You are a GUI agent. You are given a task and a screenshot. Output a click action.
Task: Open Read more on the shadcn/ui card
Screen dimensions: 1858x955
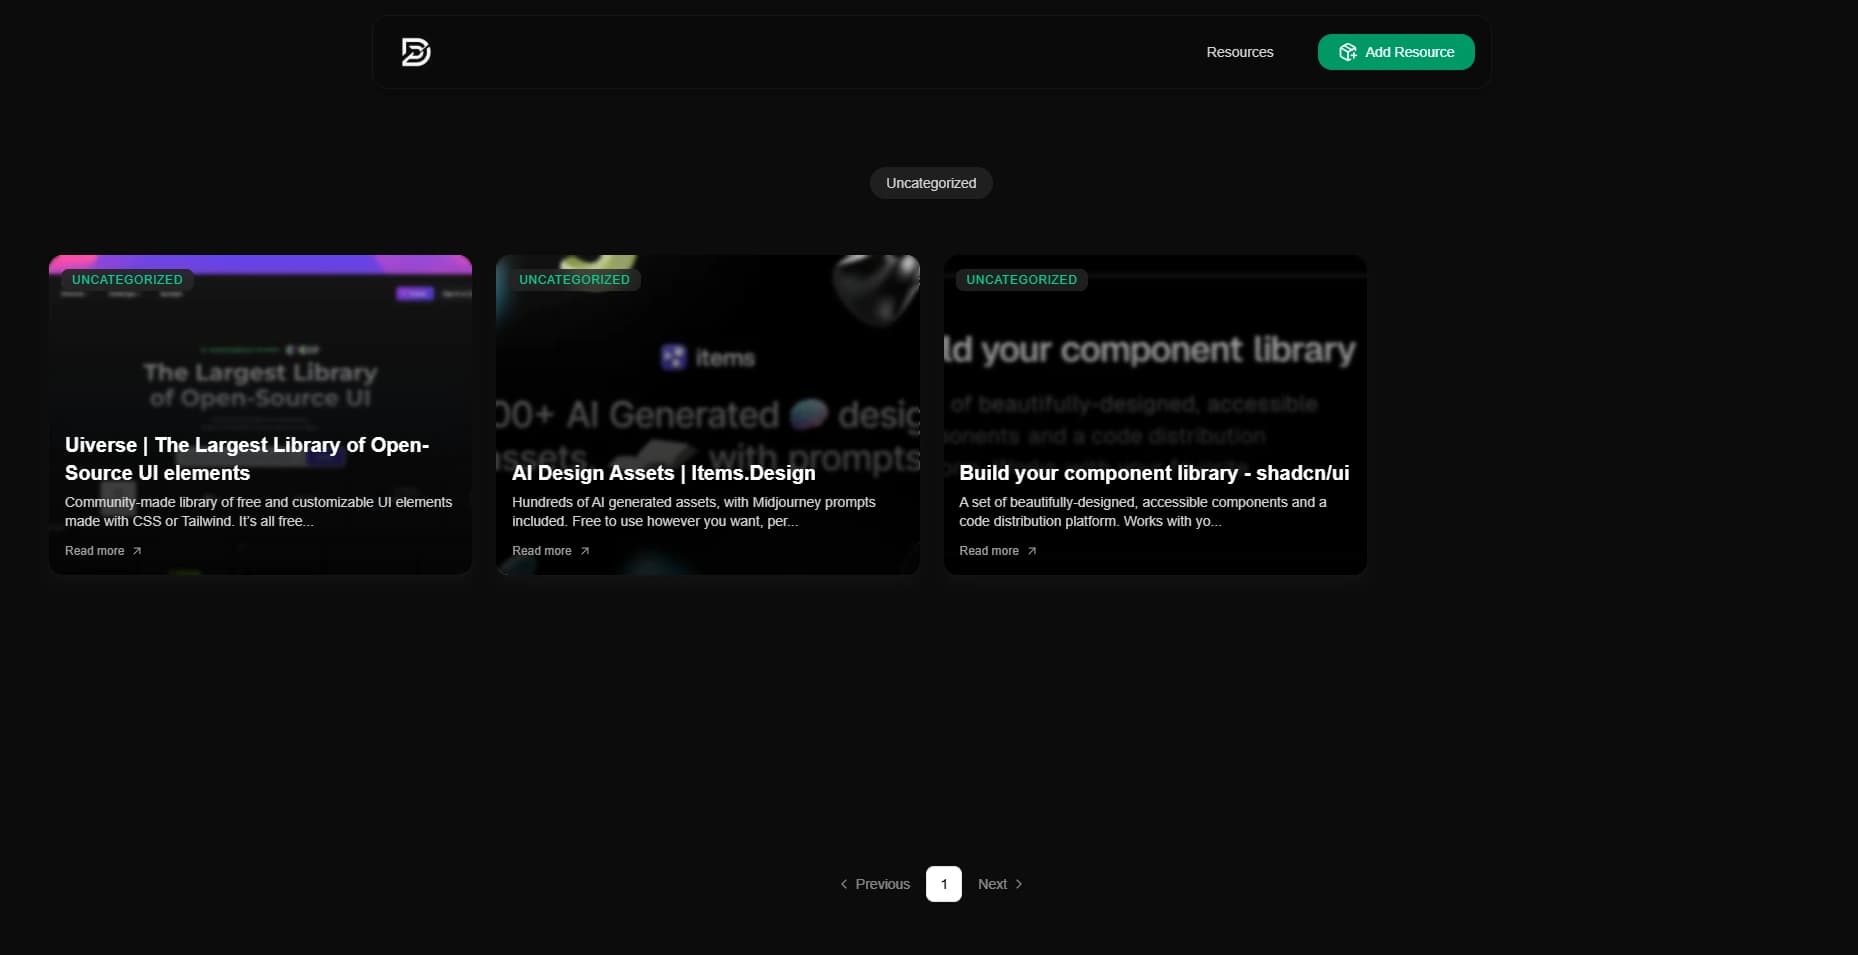[988, 551]
